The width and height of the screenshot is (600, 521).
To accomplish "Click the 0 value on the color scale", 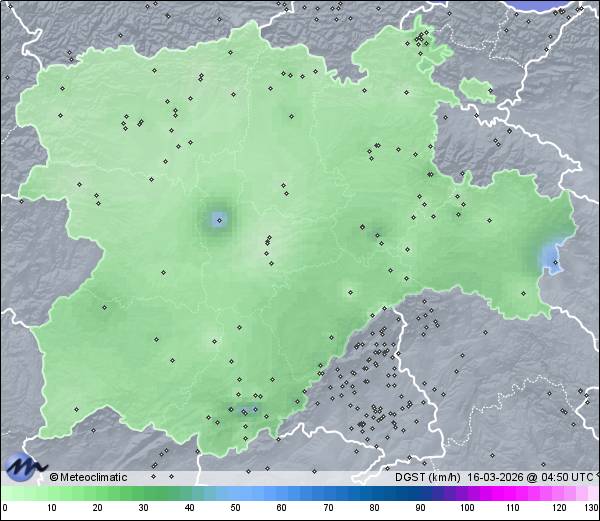I will coord(5,507).
